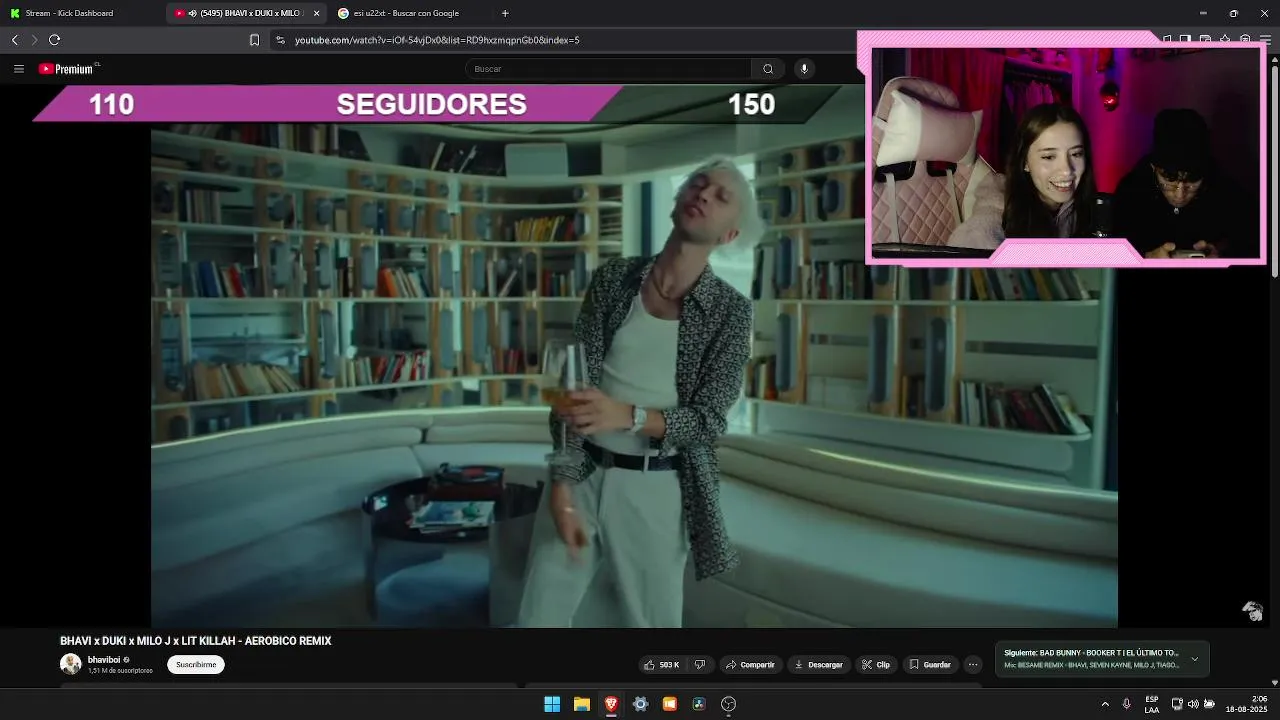Open a new browser tab
Image resolution: width=1280 pixels, height=720 pixels.
click(505, 13)
